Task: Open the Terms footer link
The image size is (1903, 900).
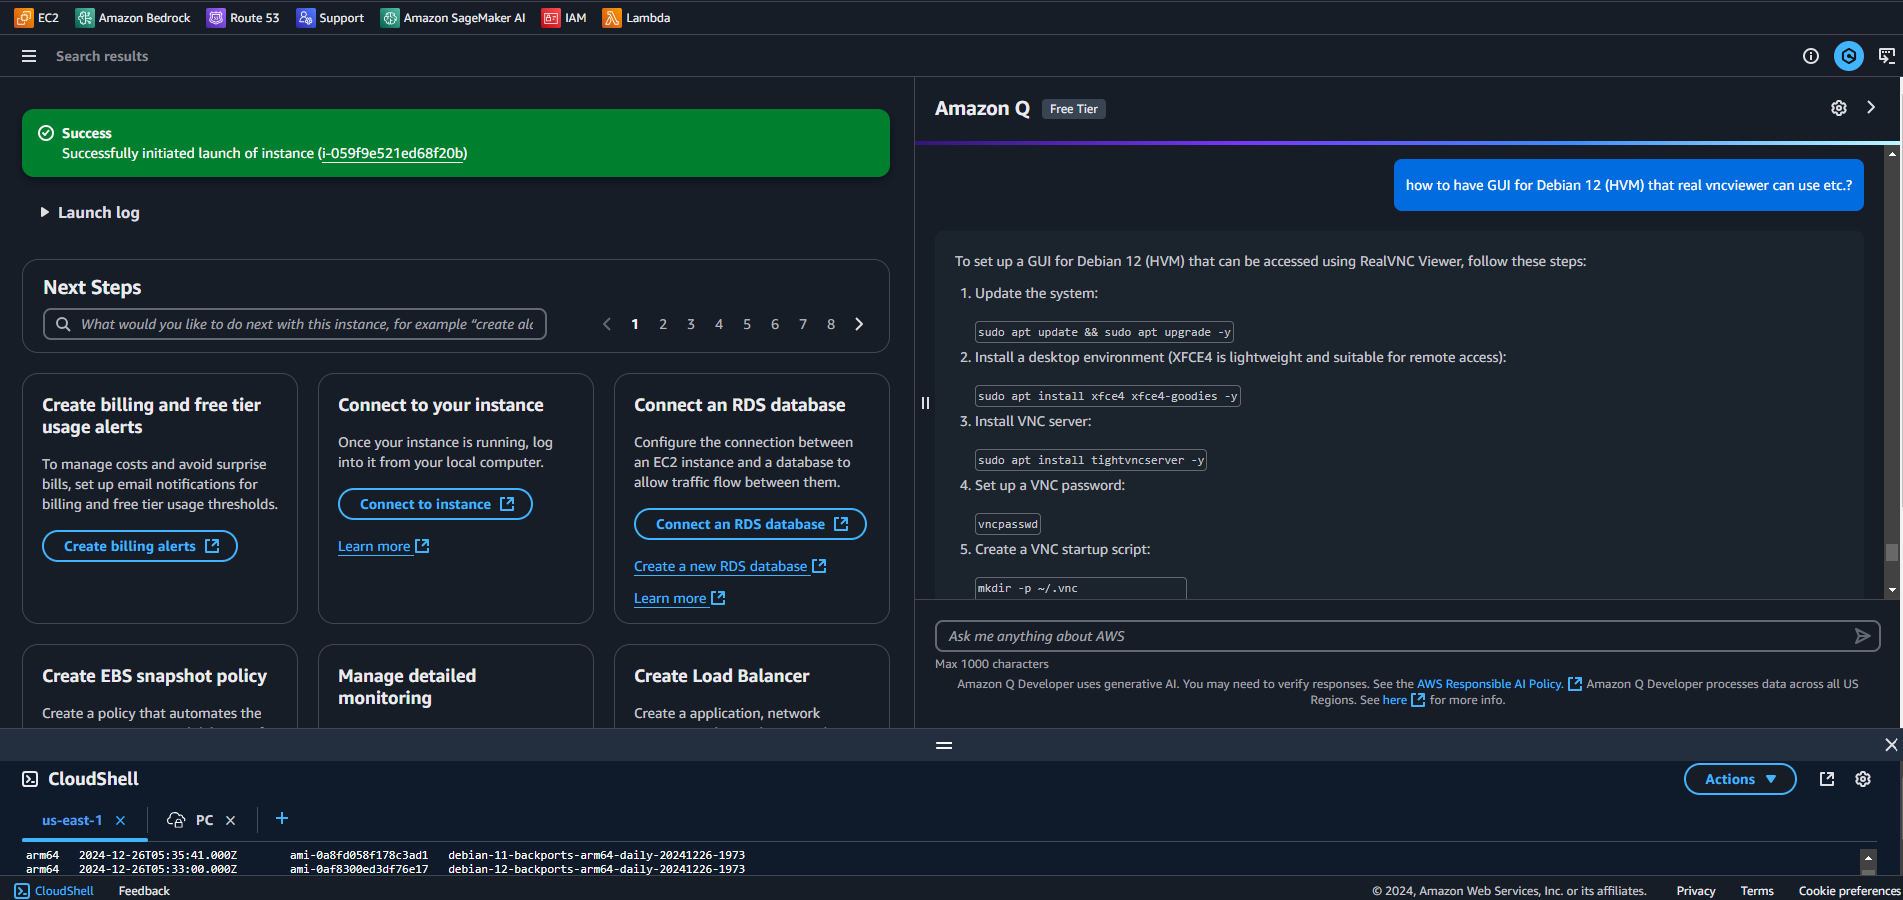Action: coord(1757,891)
